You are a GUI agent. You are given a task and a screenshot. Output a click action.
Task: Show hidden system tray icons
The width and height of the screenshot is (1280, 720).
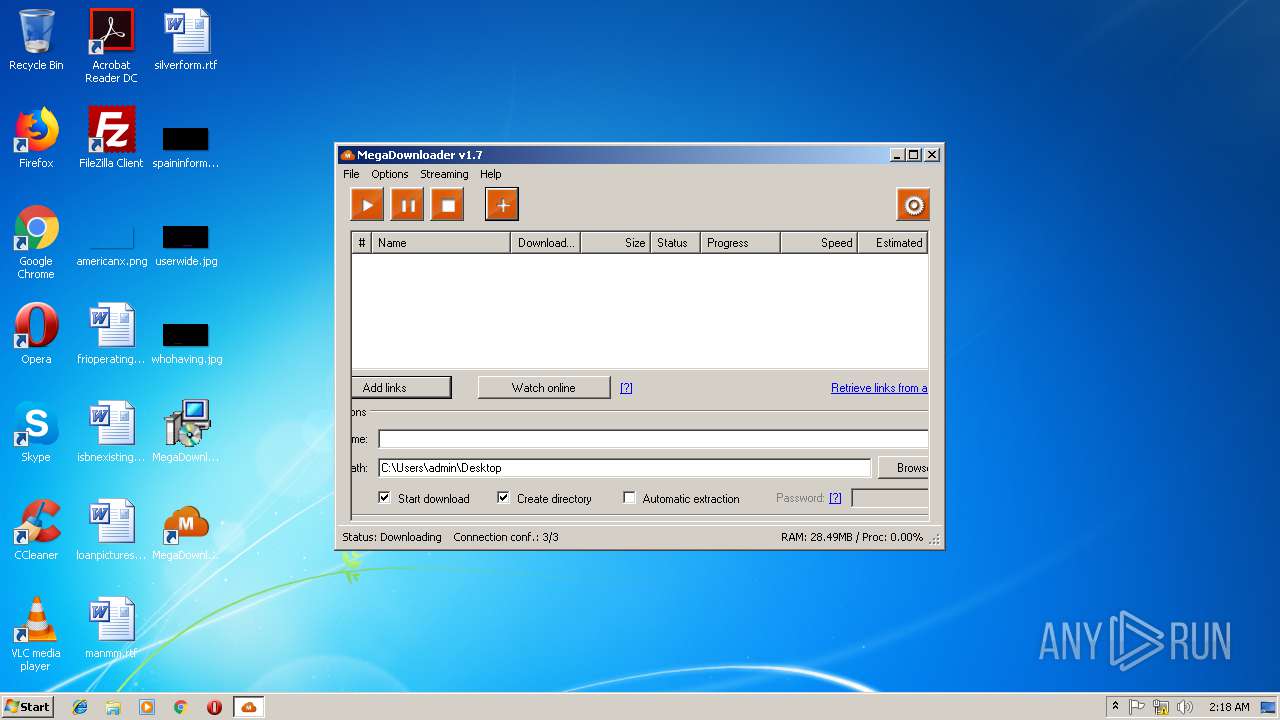tap(1115, 707)
